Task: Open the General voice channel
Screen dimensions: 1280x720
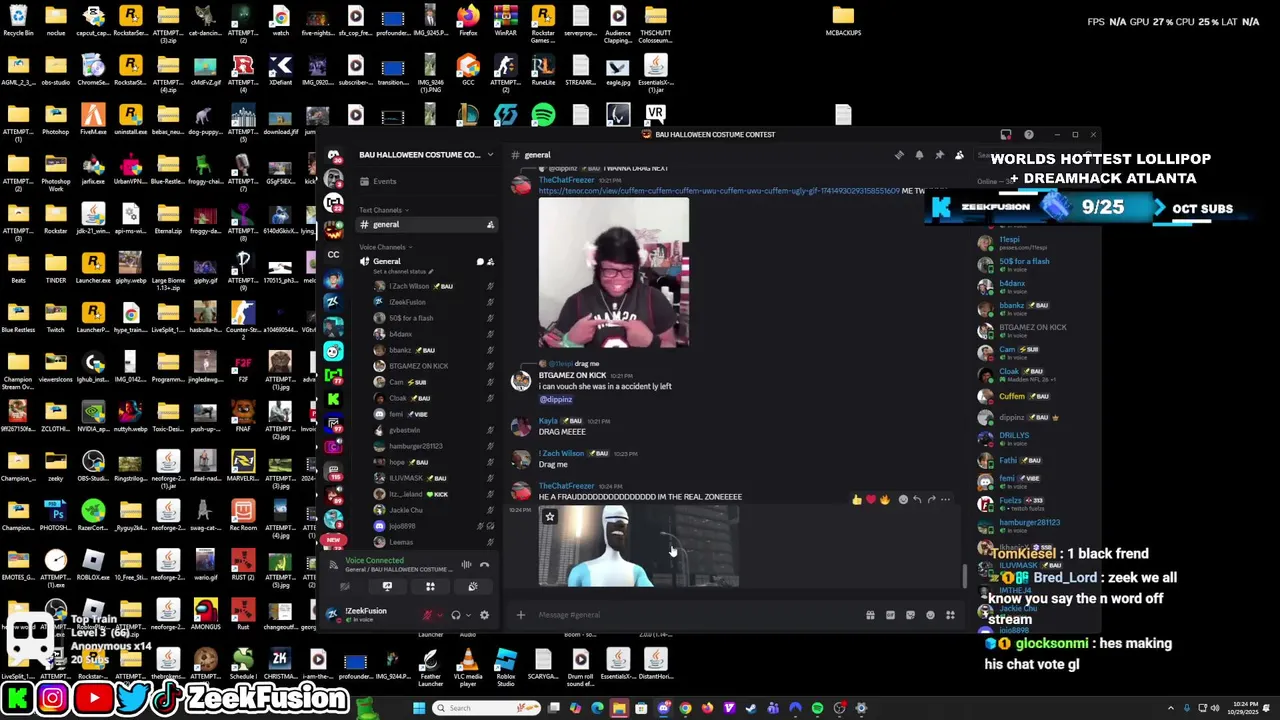Action: [387, 261]
